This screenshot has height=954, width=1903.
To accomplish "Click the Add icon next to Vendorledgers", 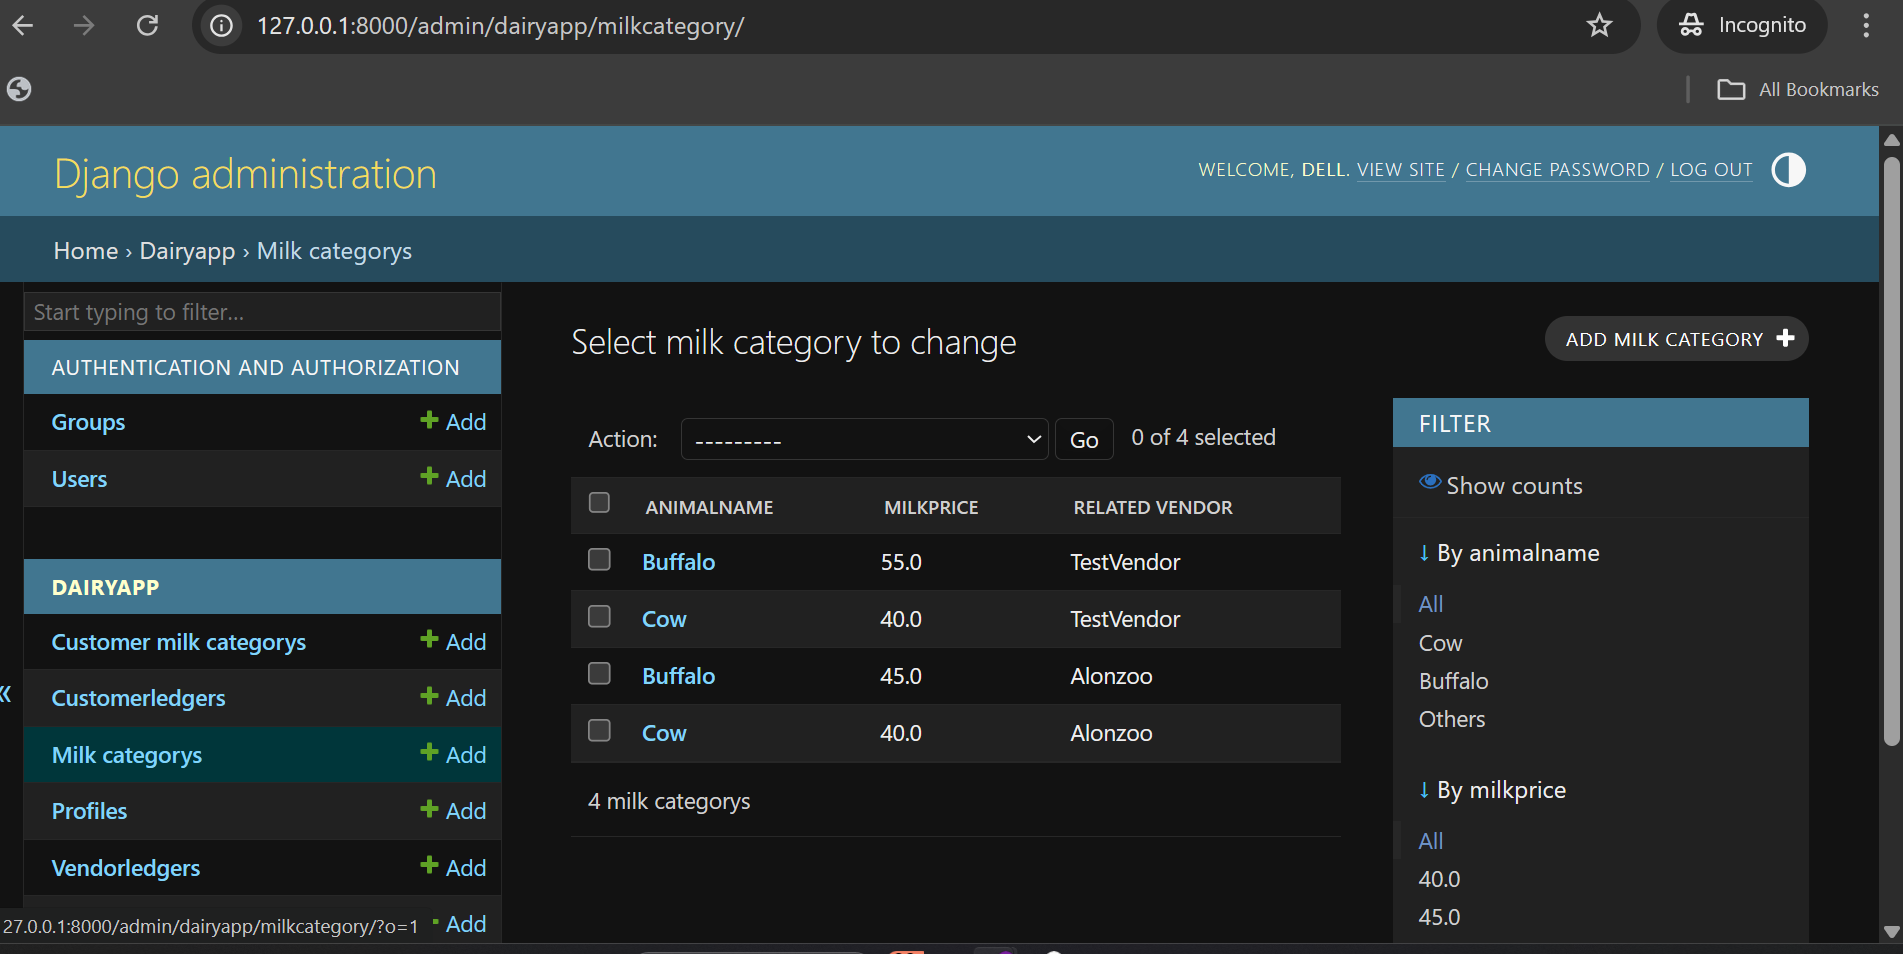I will coord(428,867).
